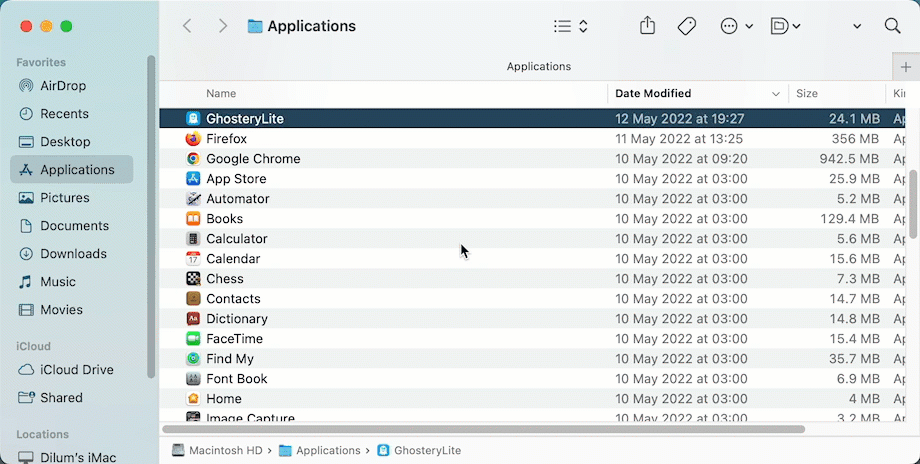The height and width of the screenshot is (464, 920).
Task: Select Dilum's iMac under Locations
Action: pos(72,457)
